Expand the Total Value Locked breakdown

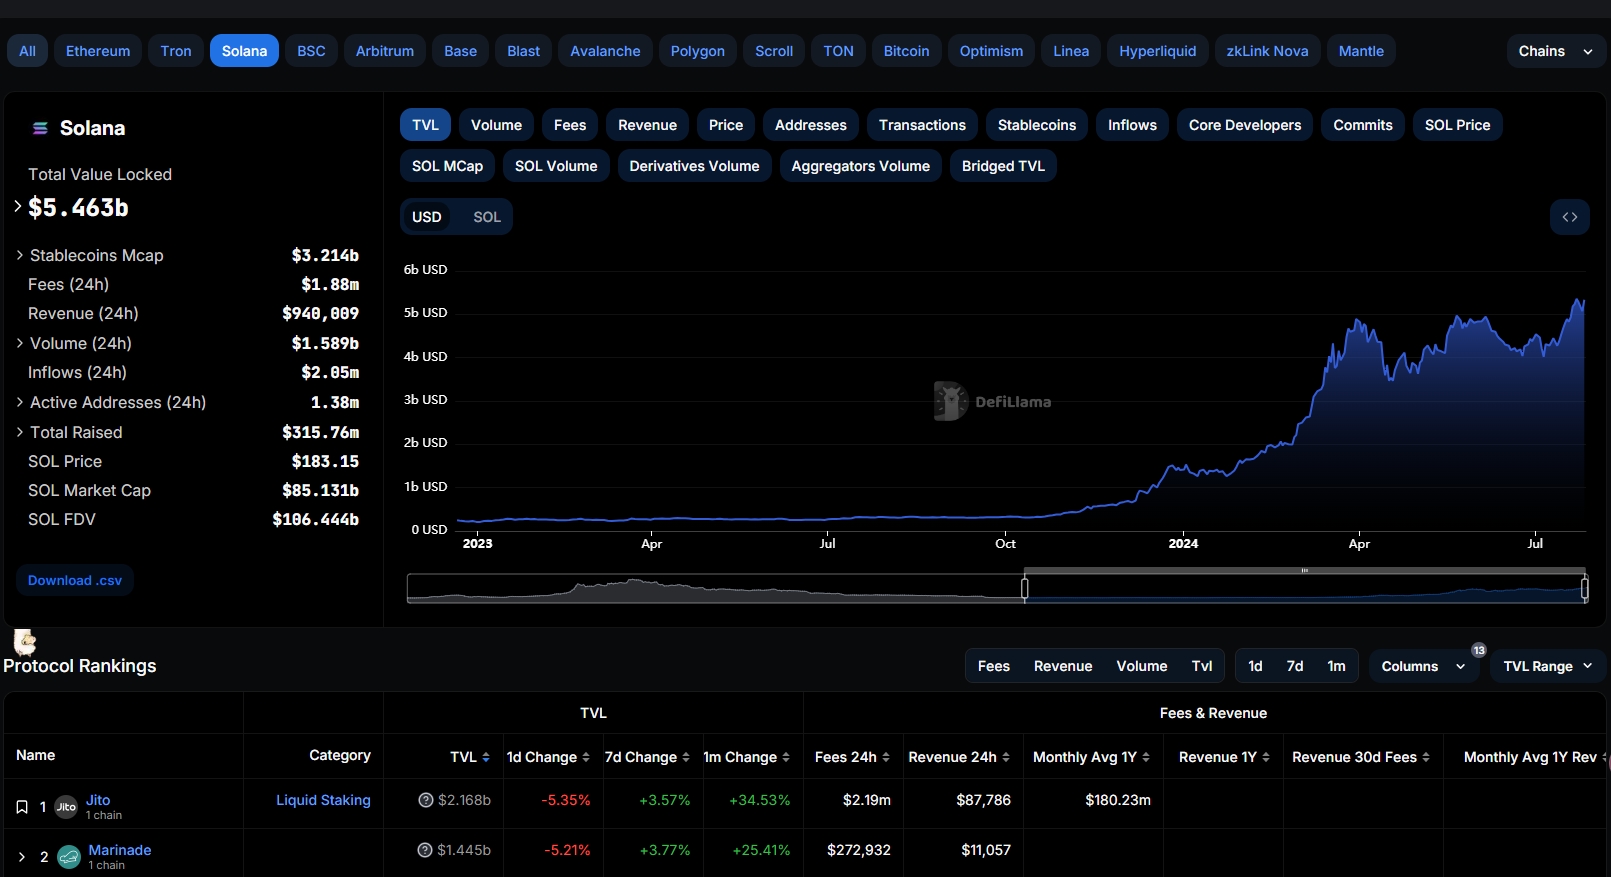pos(18,206)
